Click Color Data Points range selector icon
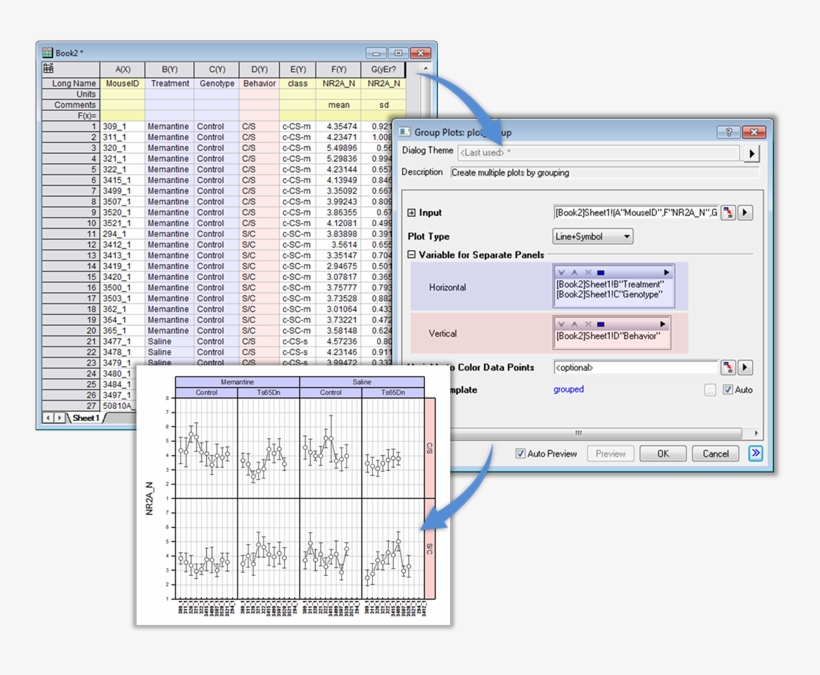The image size is (820, 675). [x=727, y=367]
